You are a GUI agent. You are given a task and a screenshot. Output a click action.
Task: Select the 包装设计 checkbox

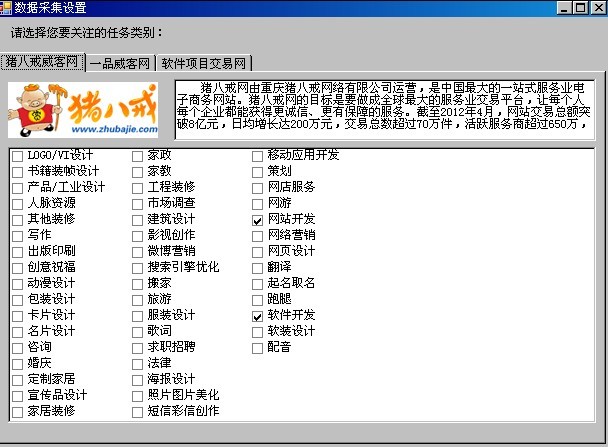[x=17, y=300]
